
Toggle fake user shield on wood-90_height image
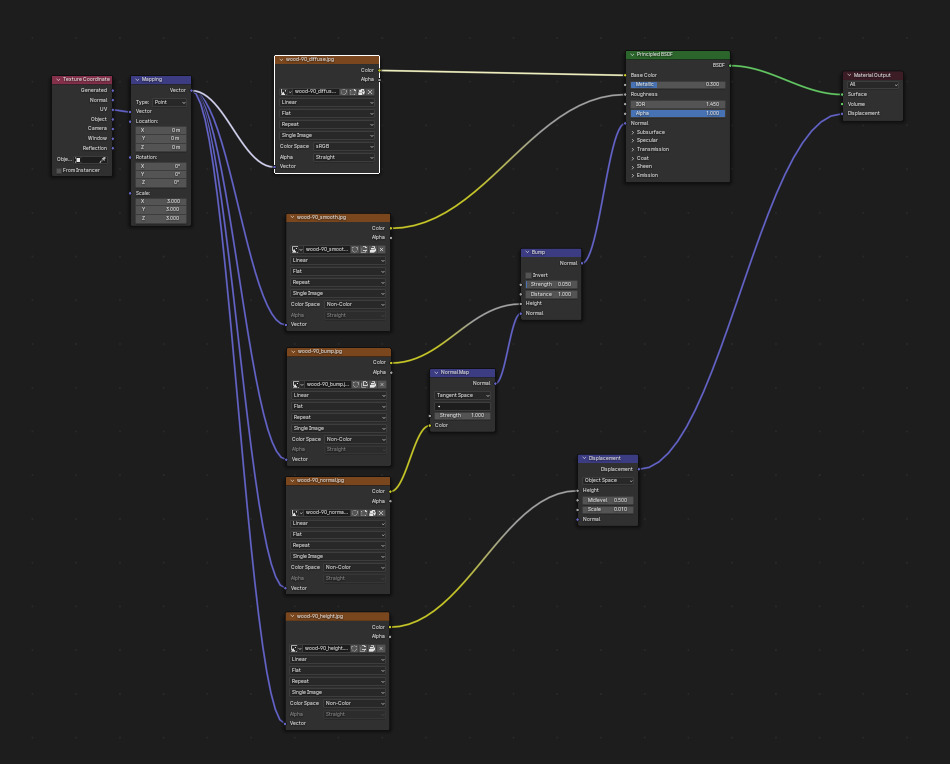[x=354, y=649]
